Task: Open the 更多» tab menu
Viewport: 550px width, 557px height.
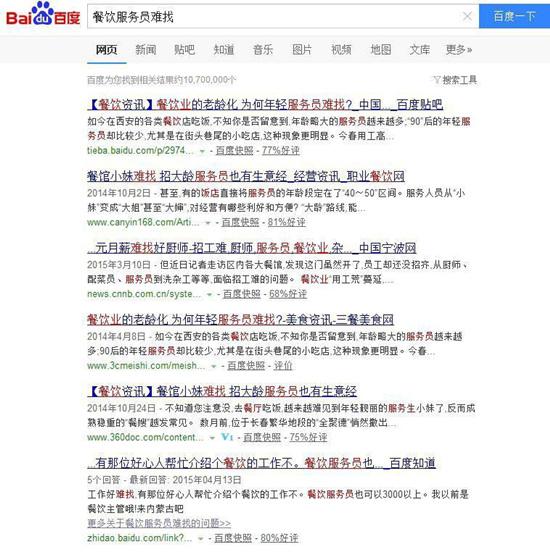Action: pos(459,50)
